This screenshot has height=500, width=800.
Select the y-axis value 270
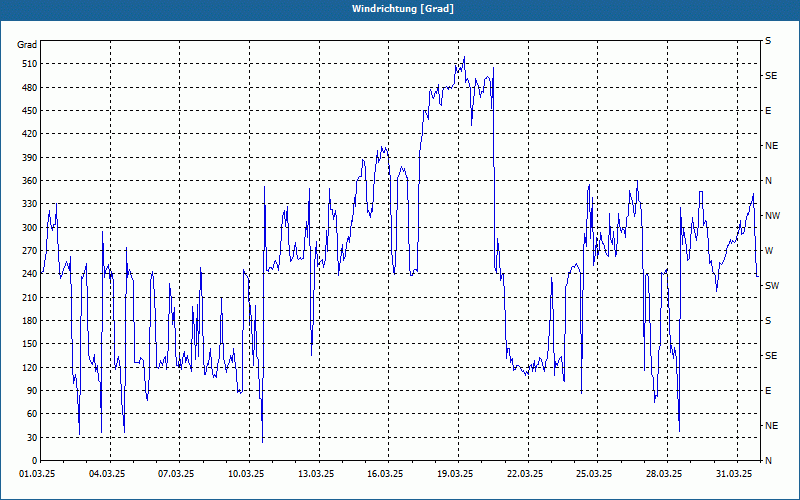coord(30,251)
